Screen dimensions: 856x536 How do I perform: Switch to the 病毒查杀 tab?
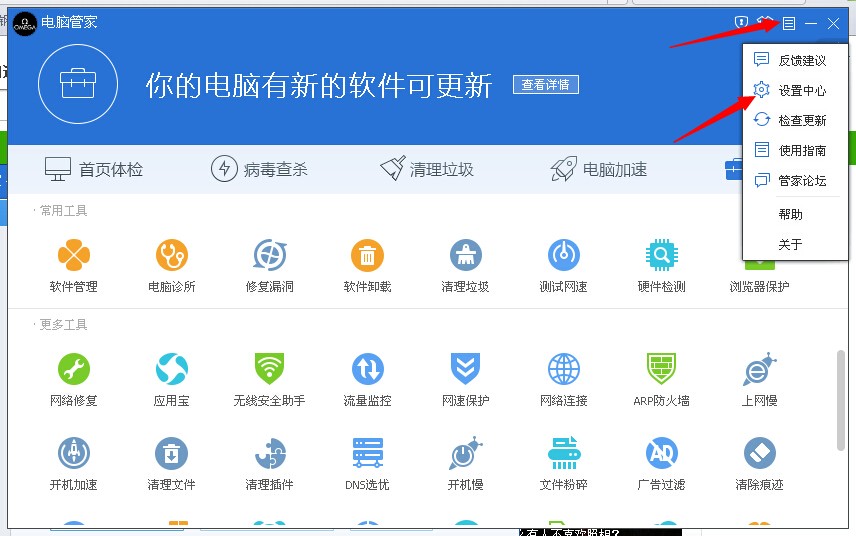pyautogui.click(x=259, y=169)
